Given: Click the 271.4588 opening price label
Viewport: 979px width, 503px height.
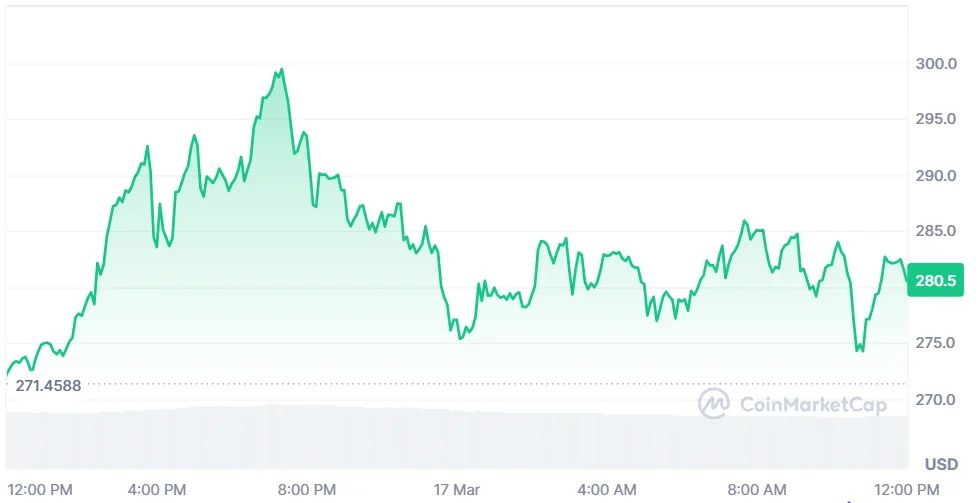Looking at the screenshot, I should 48,386.
